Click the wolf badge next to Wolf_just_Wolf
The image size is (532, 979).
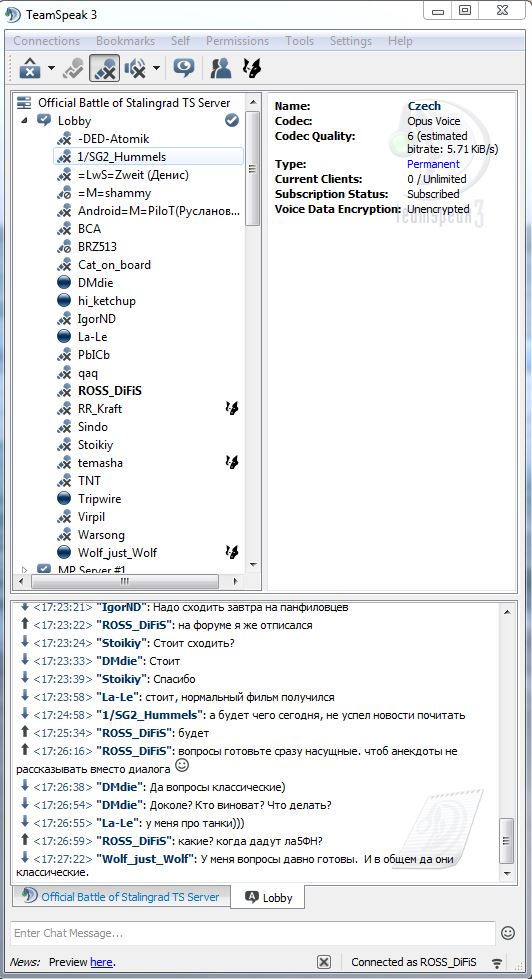point(232,552)
